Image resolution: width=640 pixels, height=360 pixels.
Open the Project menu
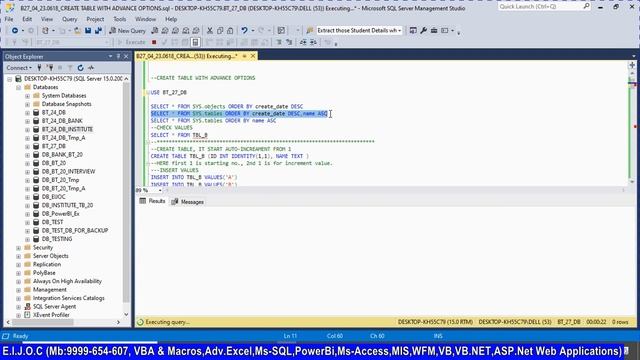click(95, 19)
